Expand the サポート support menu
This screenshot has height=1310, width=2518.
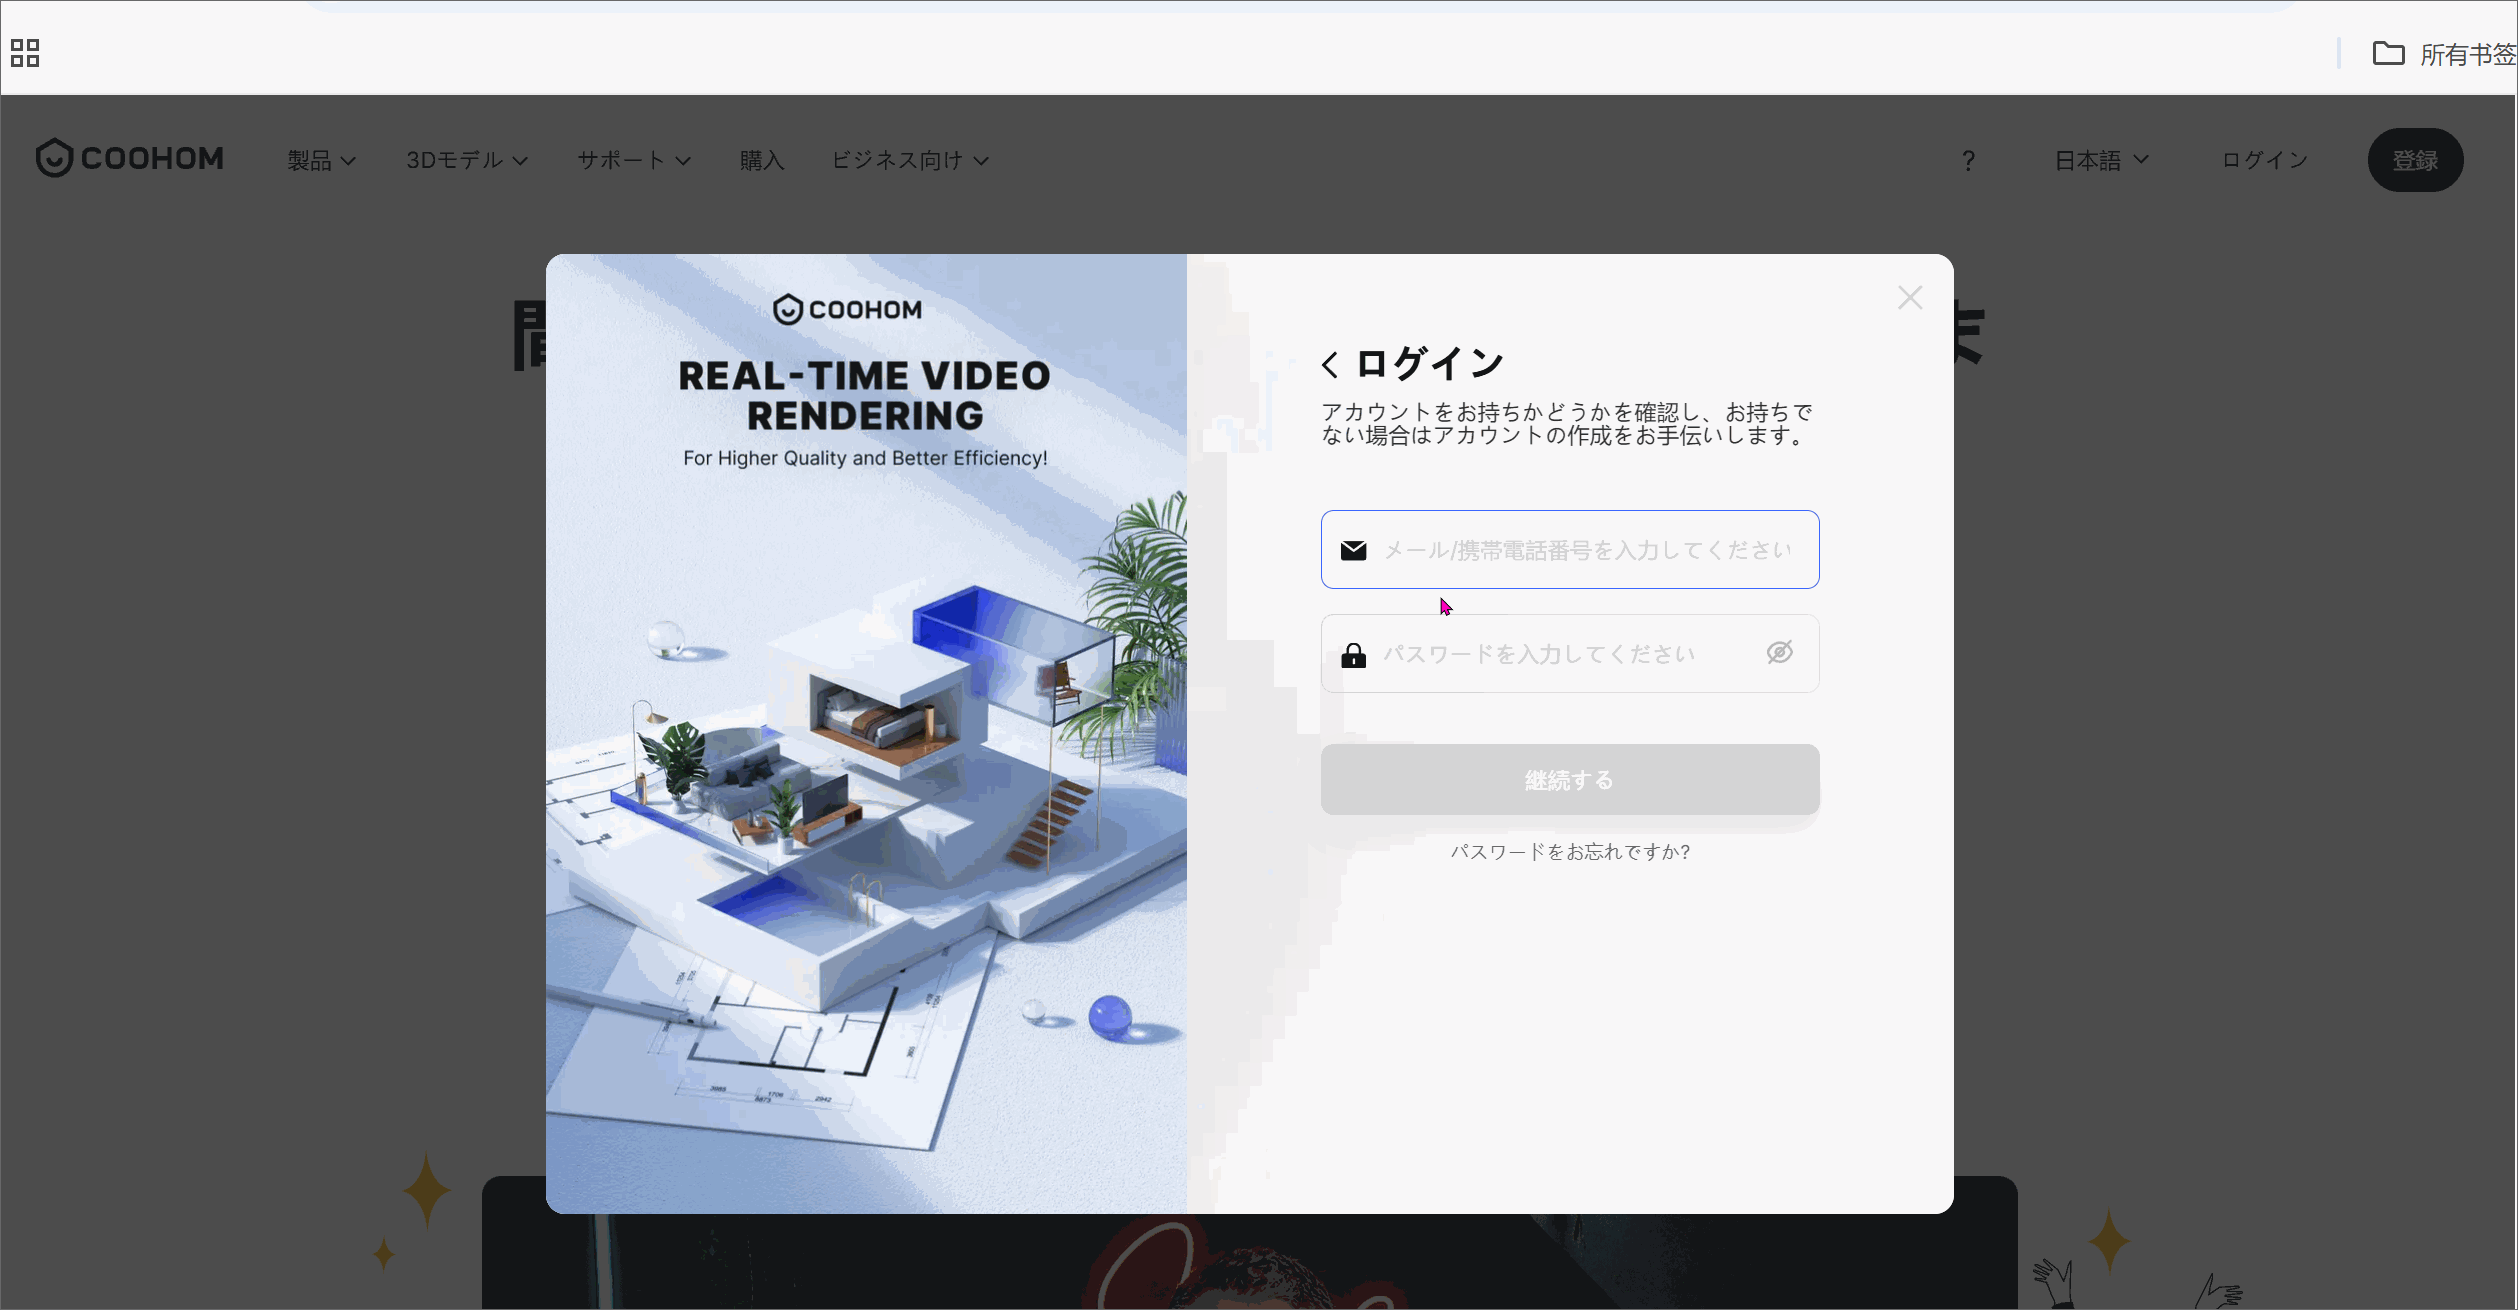click(x=634, y=160)
